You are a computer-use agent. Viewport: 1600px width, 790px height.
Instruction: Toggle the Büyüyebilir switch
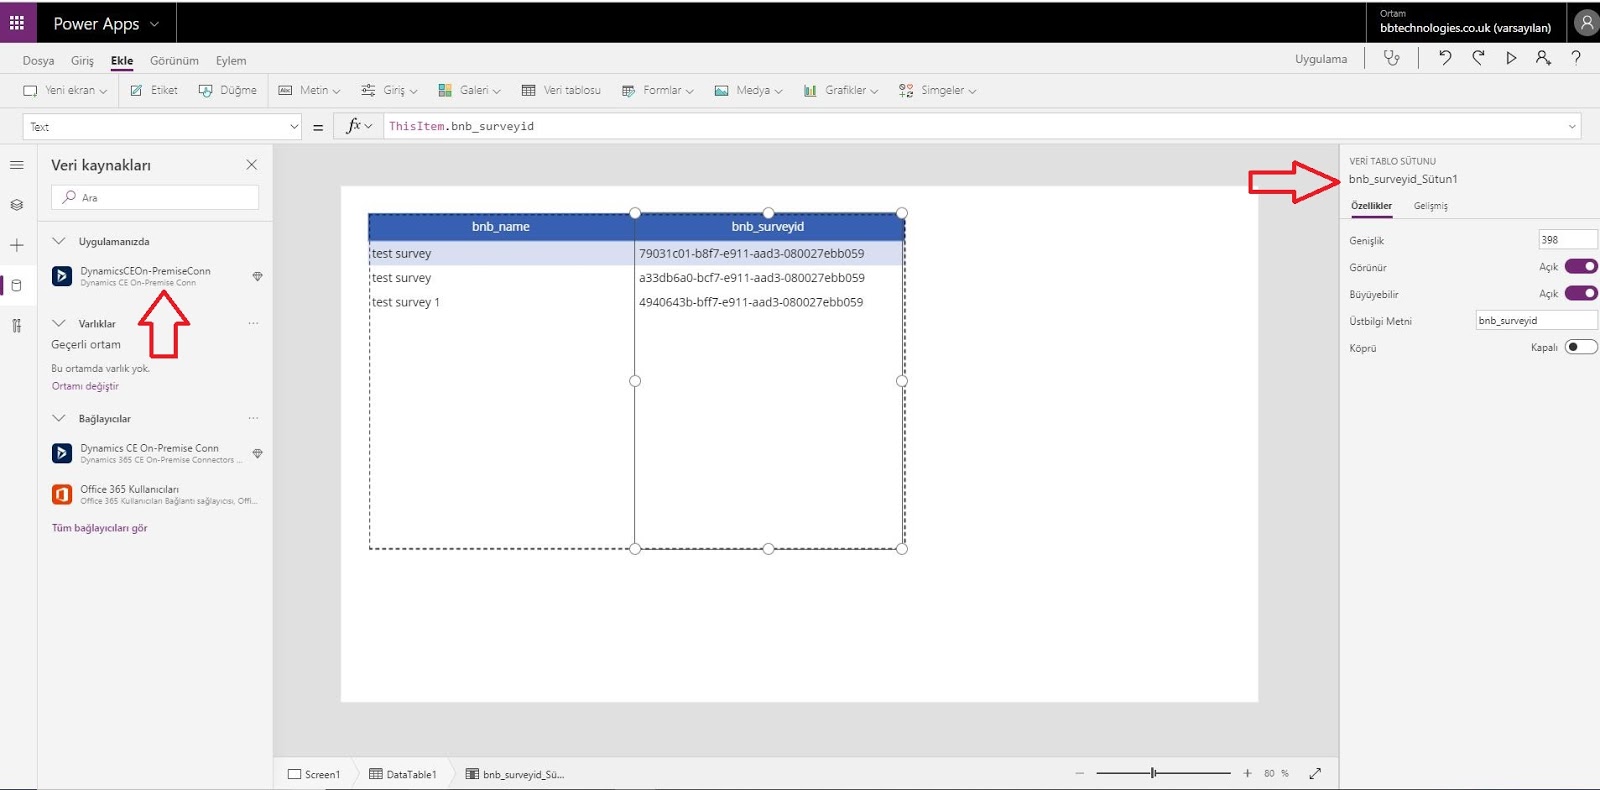click(x=1581, y=293)
